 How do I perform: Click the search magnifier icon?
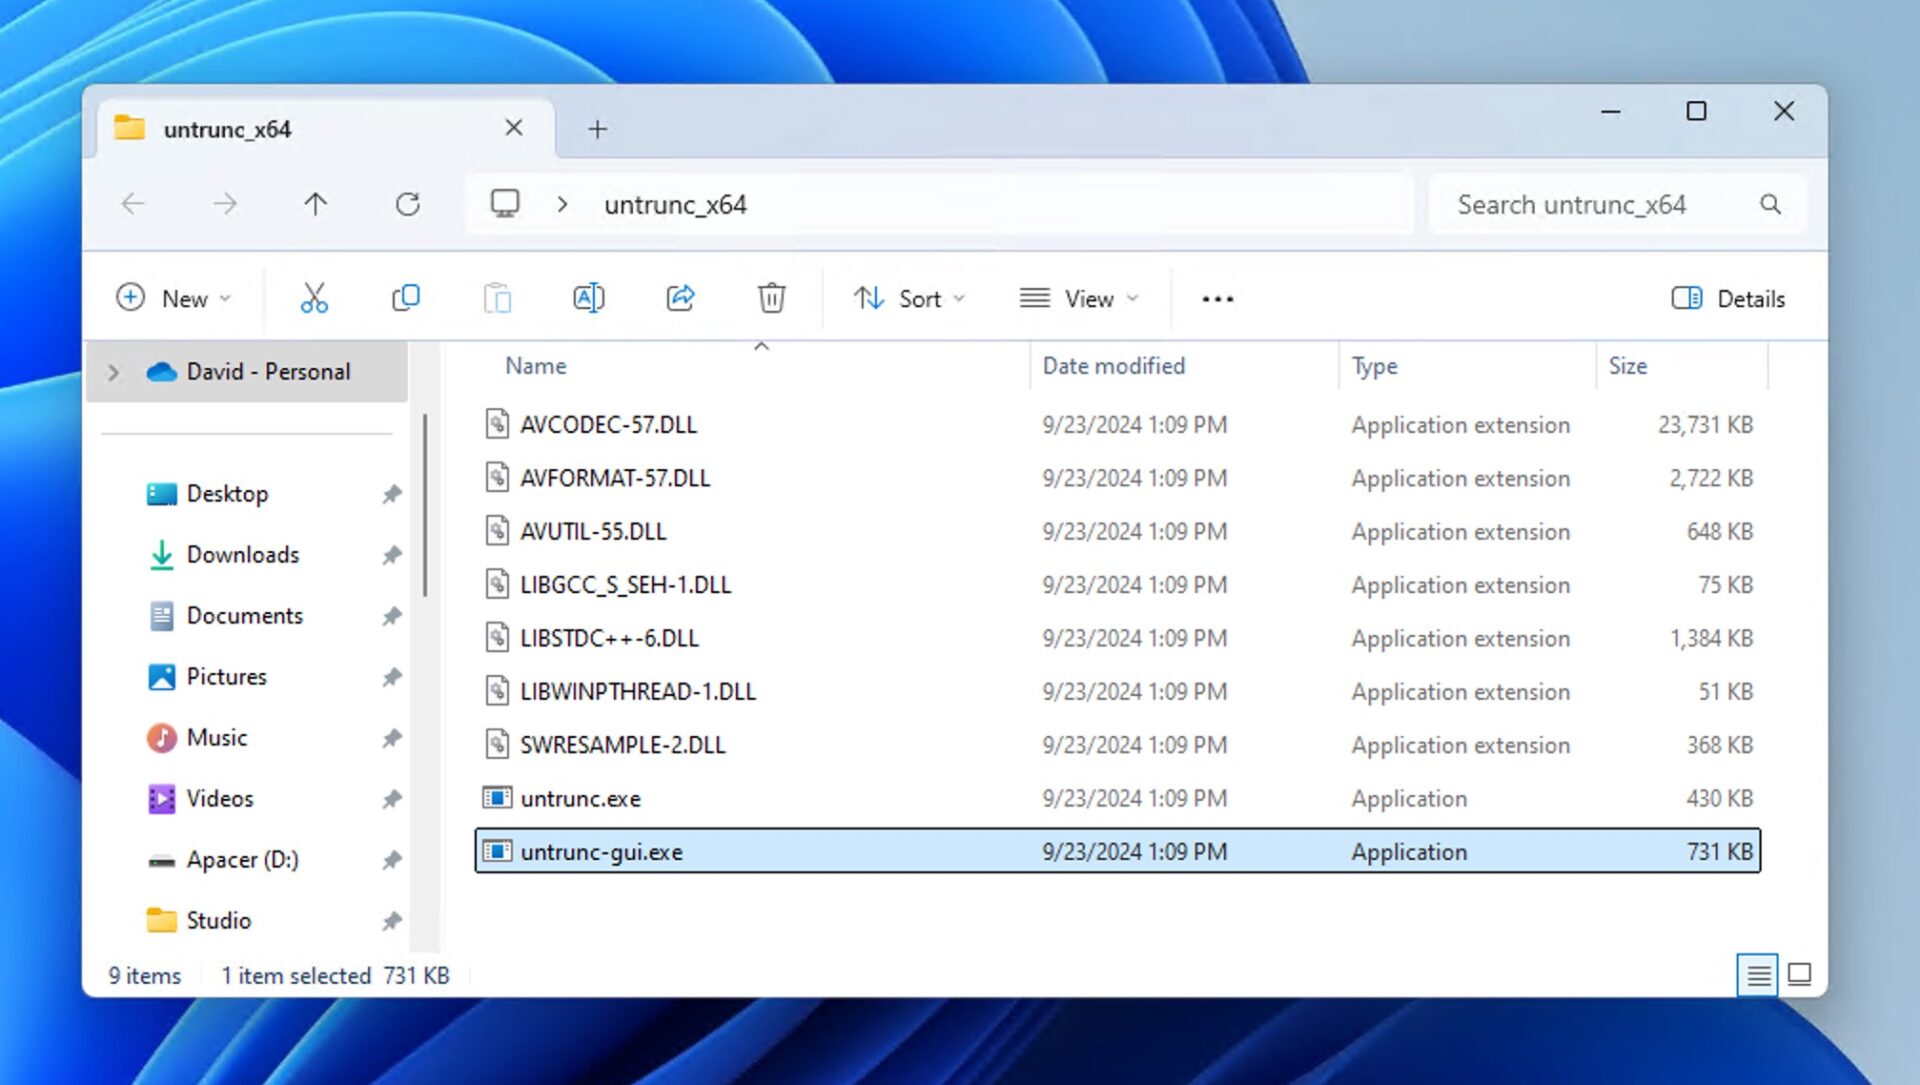coord(1770,204)
